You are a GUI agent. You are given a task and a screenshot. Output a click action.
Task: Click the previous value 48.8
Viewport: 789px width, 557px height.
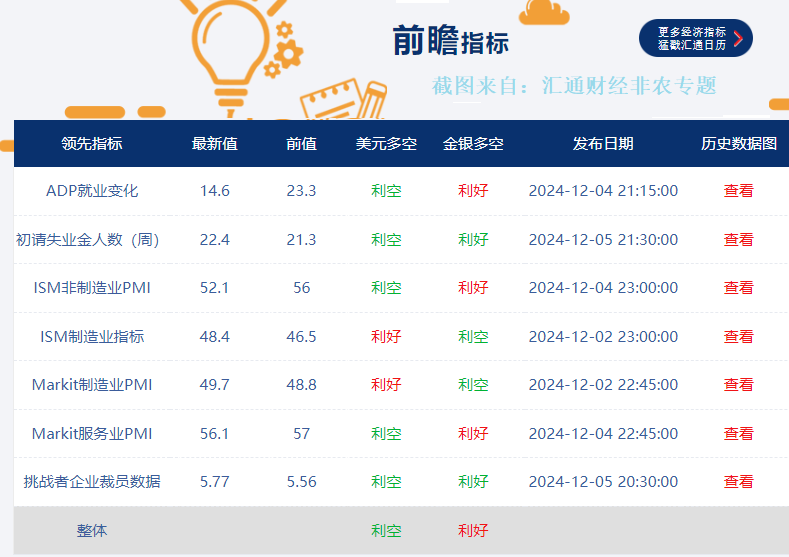[x=301, y=385]
